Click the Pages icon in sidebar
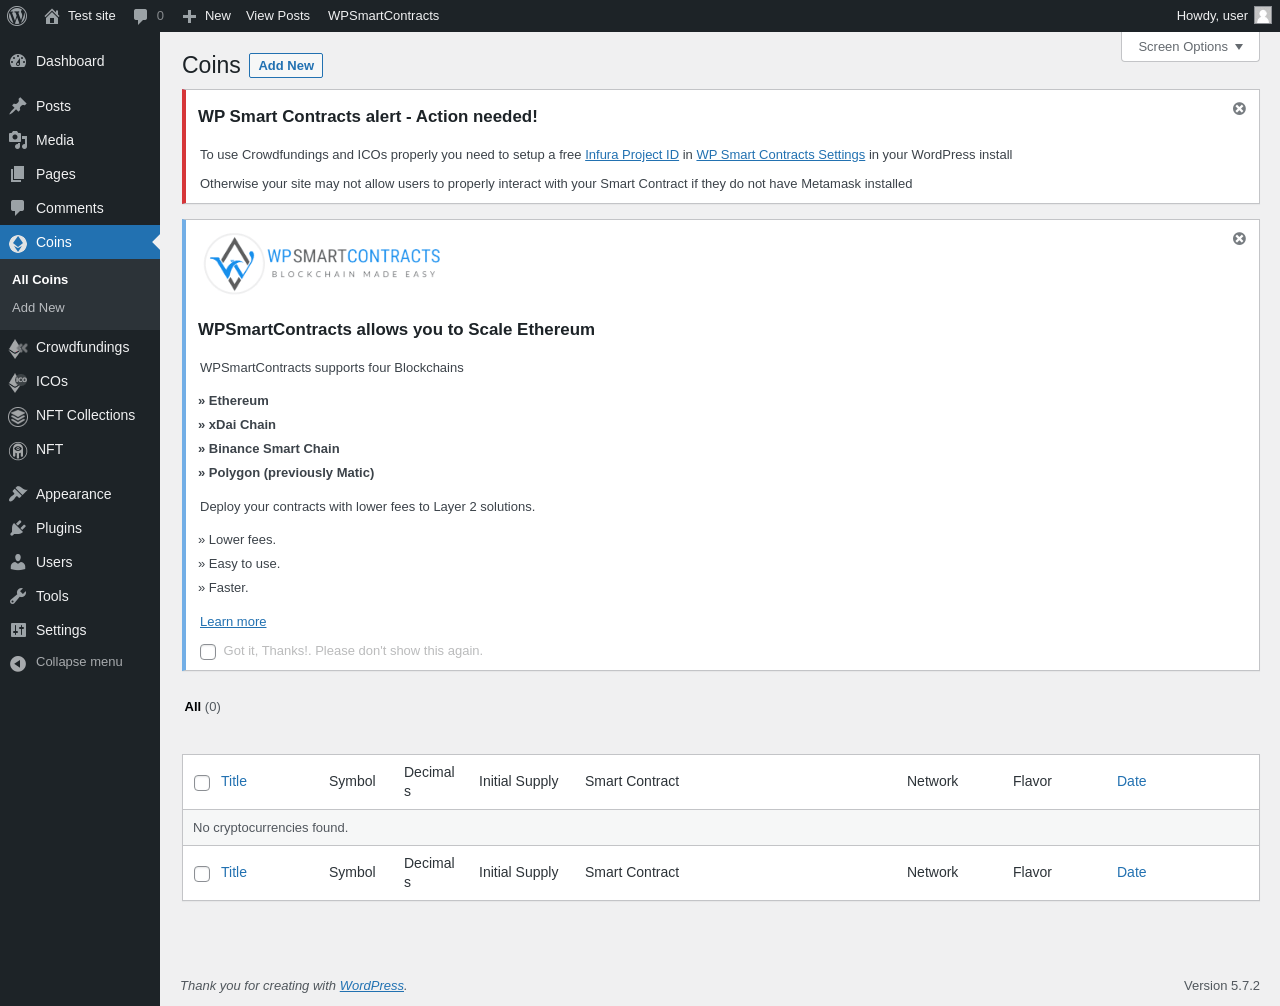Screen dimensions: 1280x1006 (x=18, y=174)
